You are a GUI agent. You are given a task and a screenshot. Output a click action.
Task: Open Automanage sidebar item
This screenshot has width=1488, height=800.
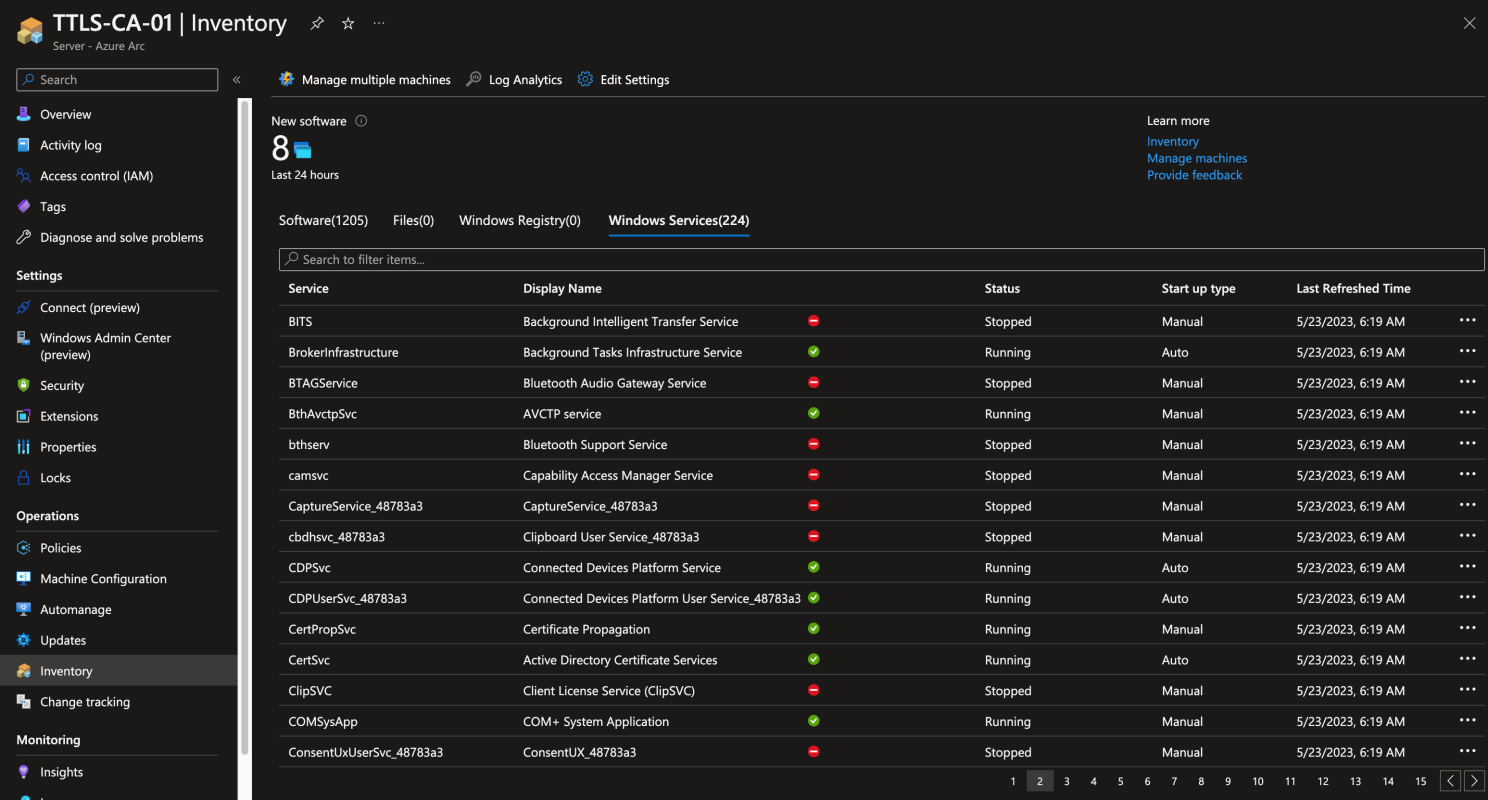coord(75,610)
